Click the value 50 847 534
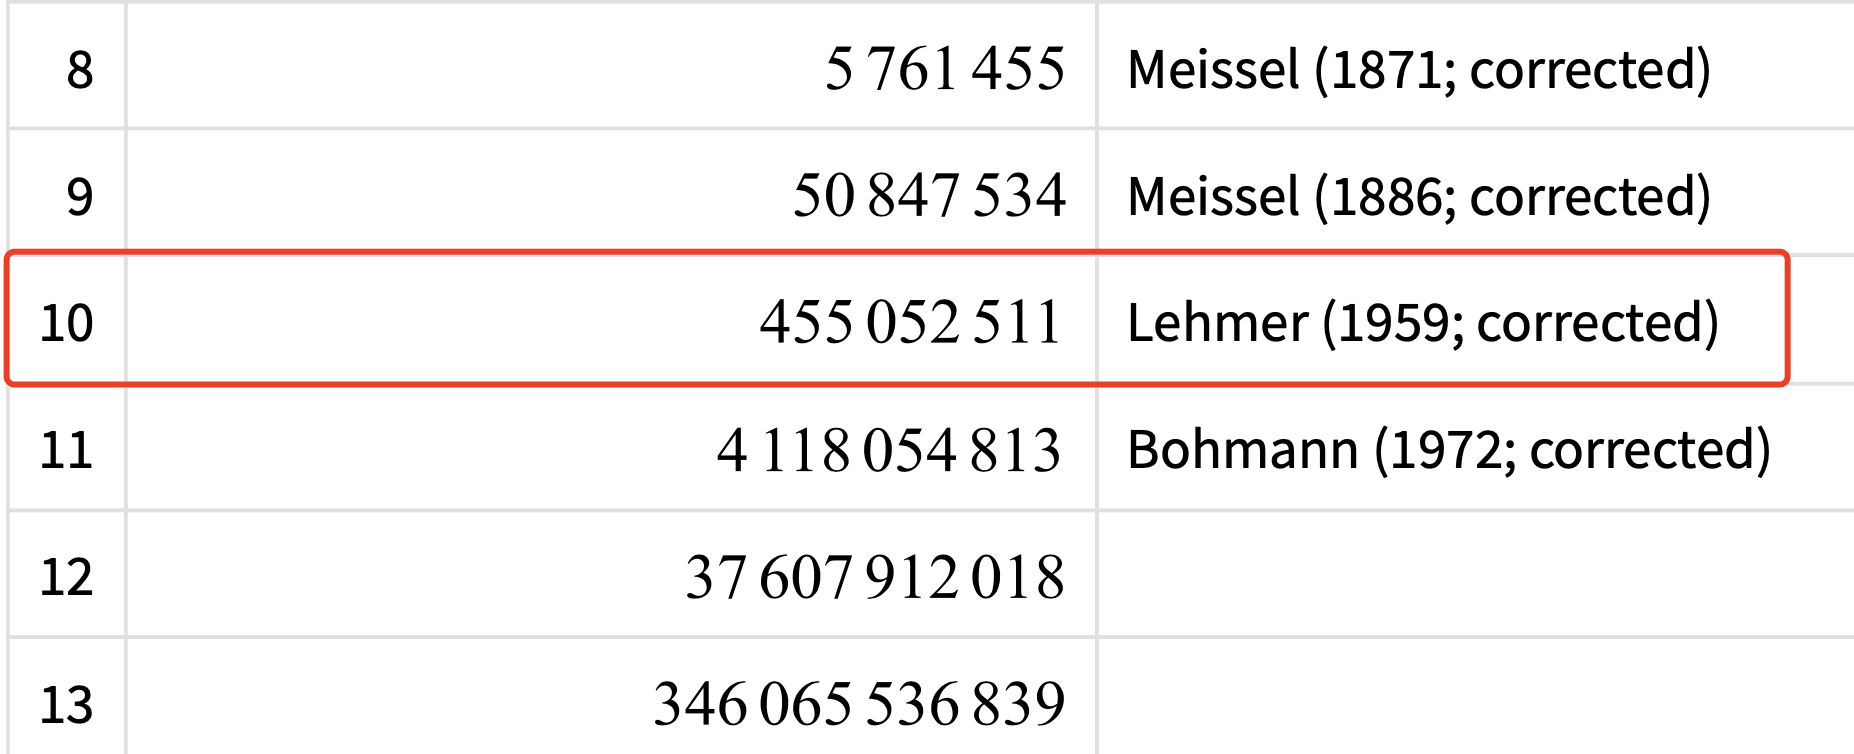Viewport: 1854px width, 754px height. [x=929, y=195]
